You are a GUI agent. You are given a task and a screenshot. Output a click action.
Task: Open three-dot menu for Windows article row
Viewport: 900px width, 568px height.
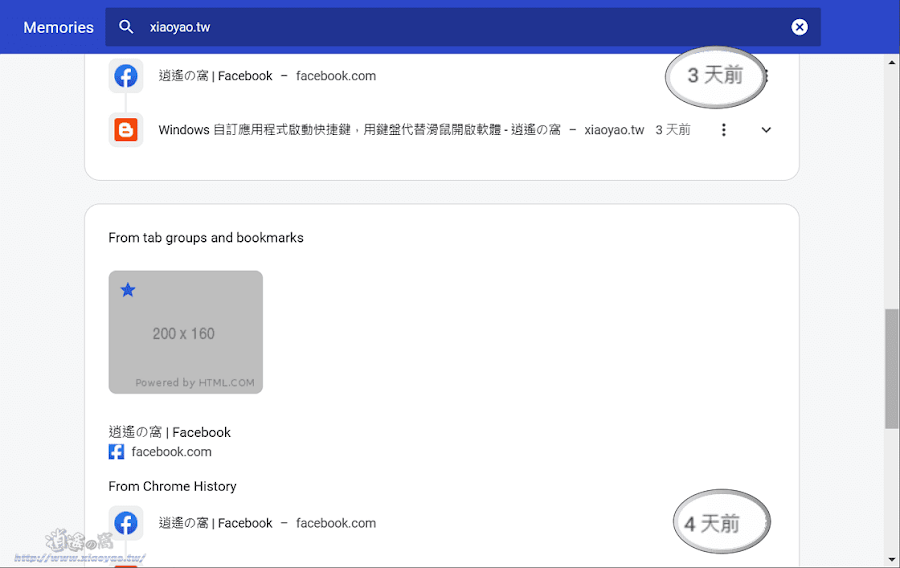(x=723, y=130)
